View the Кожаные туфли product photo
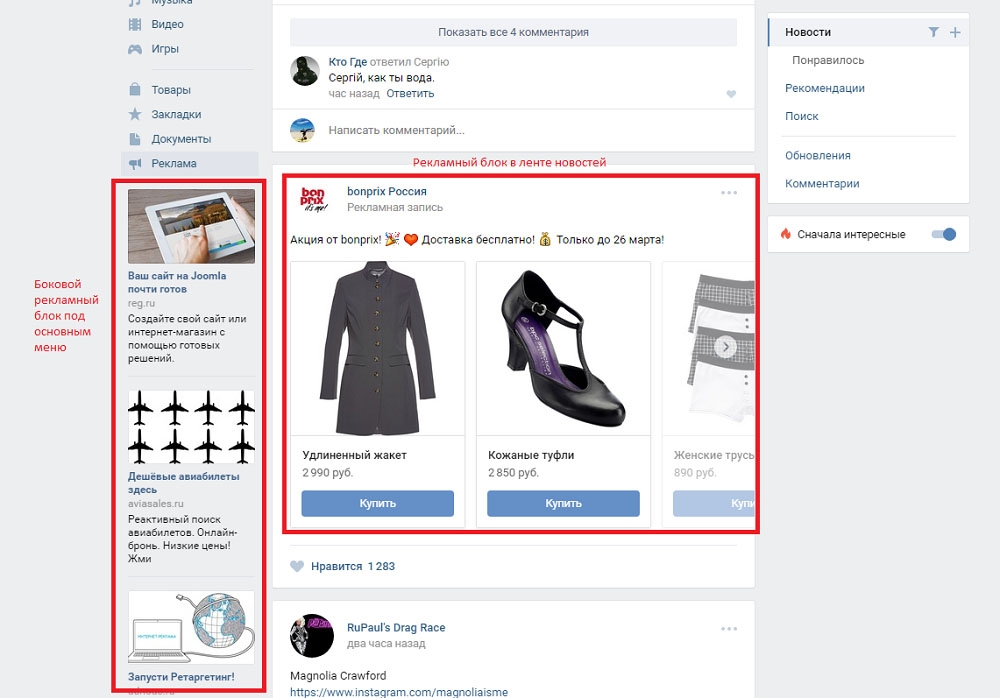The width and height of the screenshot is (1000, 698). point(563,348)
